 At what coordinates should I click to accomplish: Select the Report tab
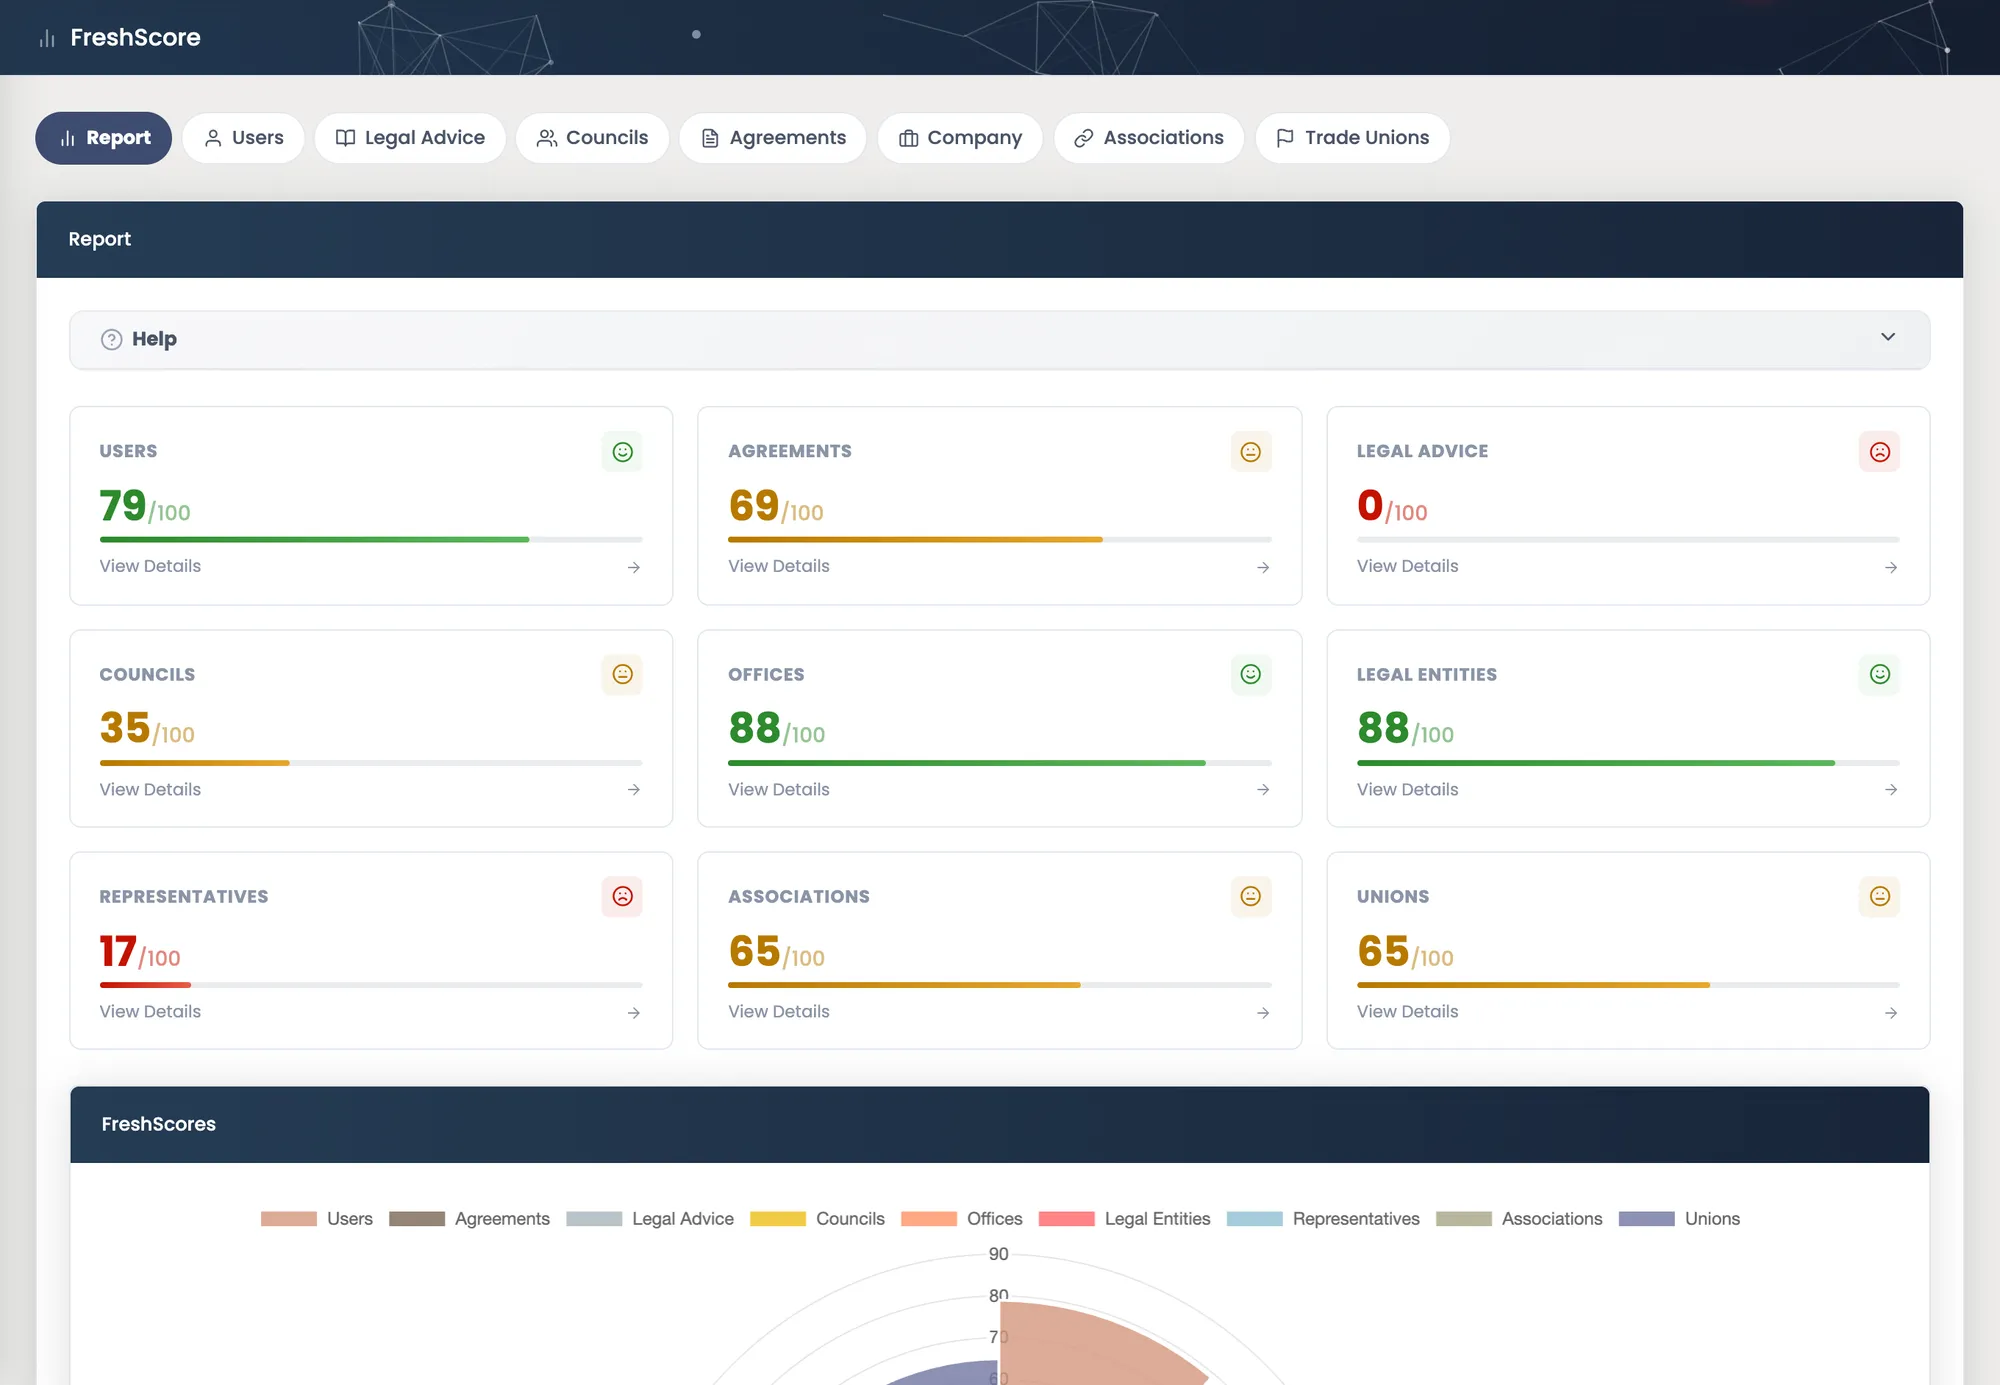(x=104, y=138)
